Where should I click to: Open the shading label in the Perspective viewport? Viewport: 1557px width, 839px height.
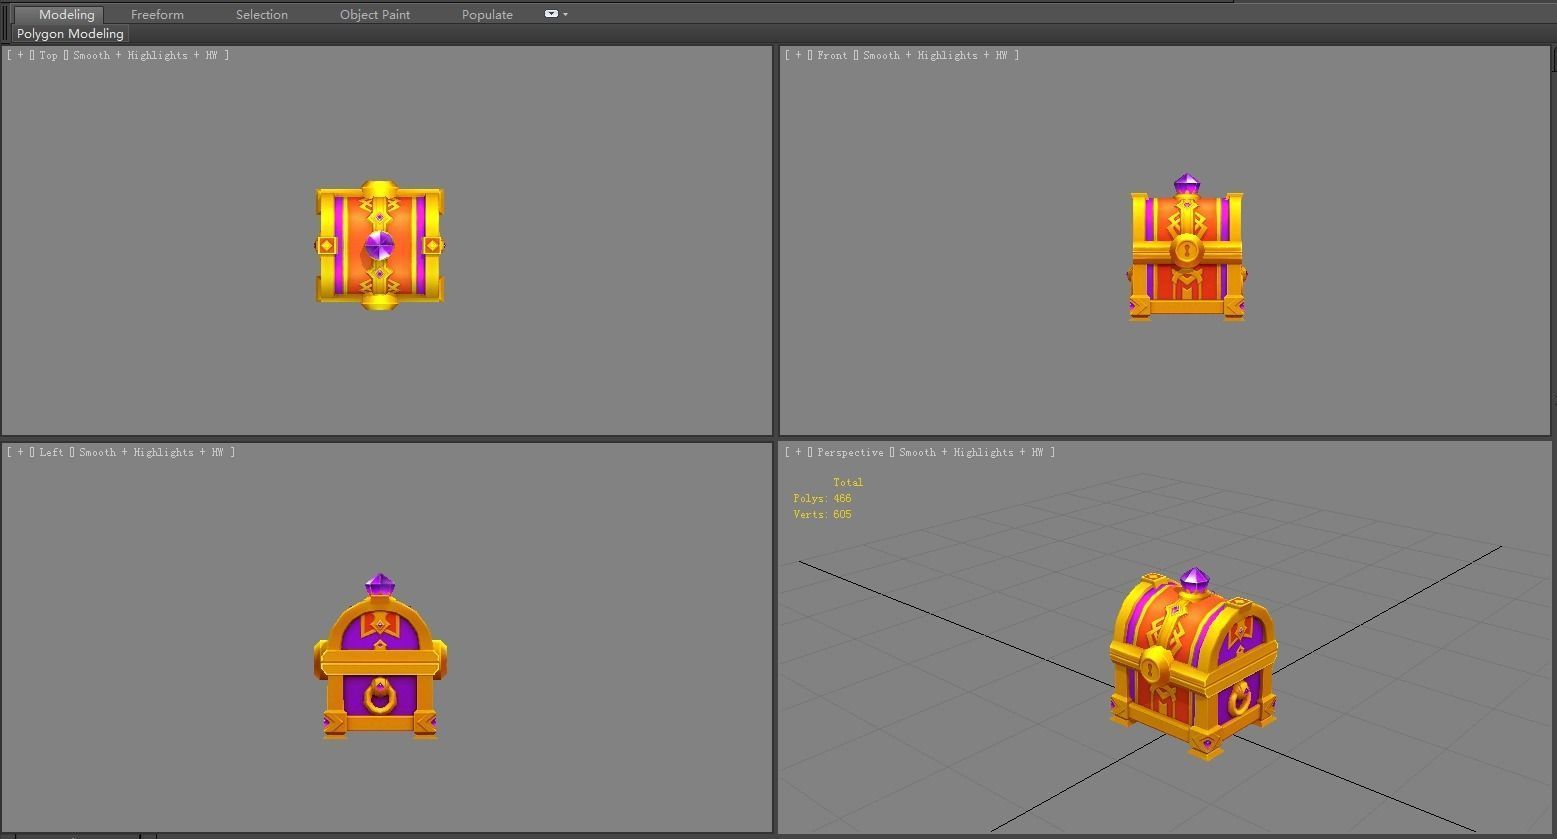click(971, 452)
